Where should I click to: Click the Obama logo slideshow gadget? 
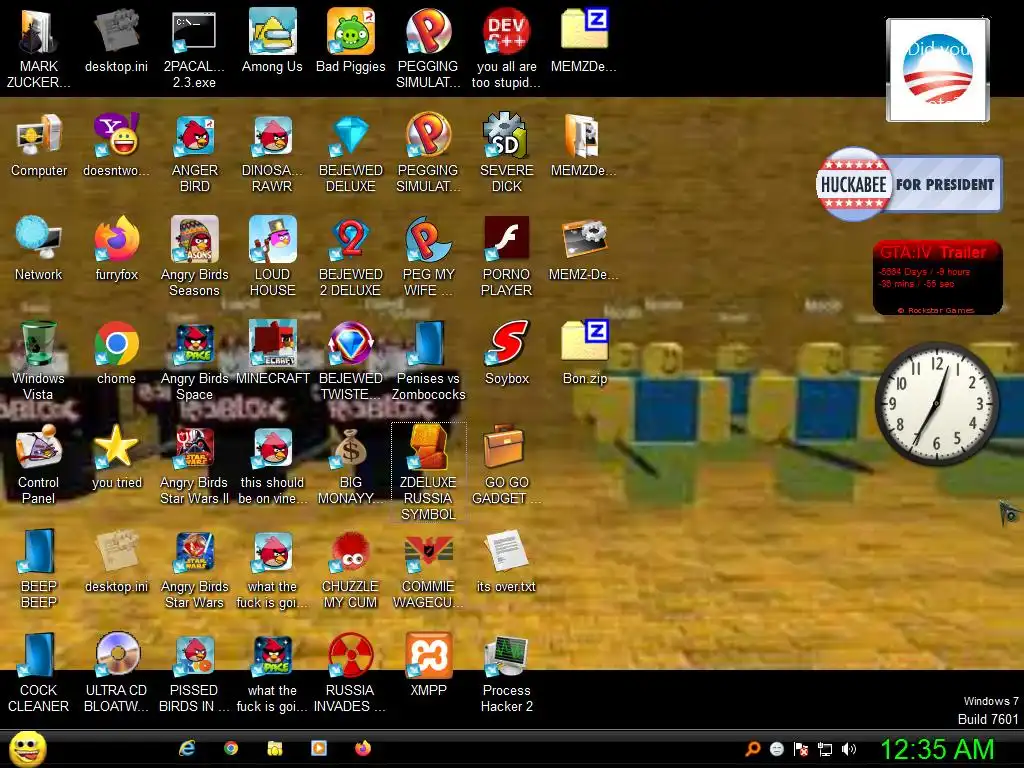point(937,69)
